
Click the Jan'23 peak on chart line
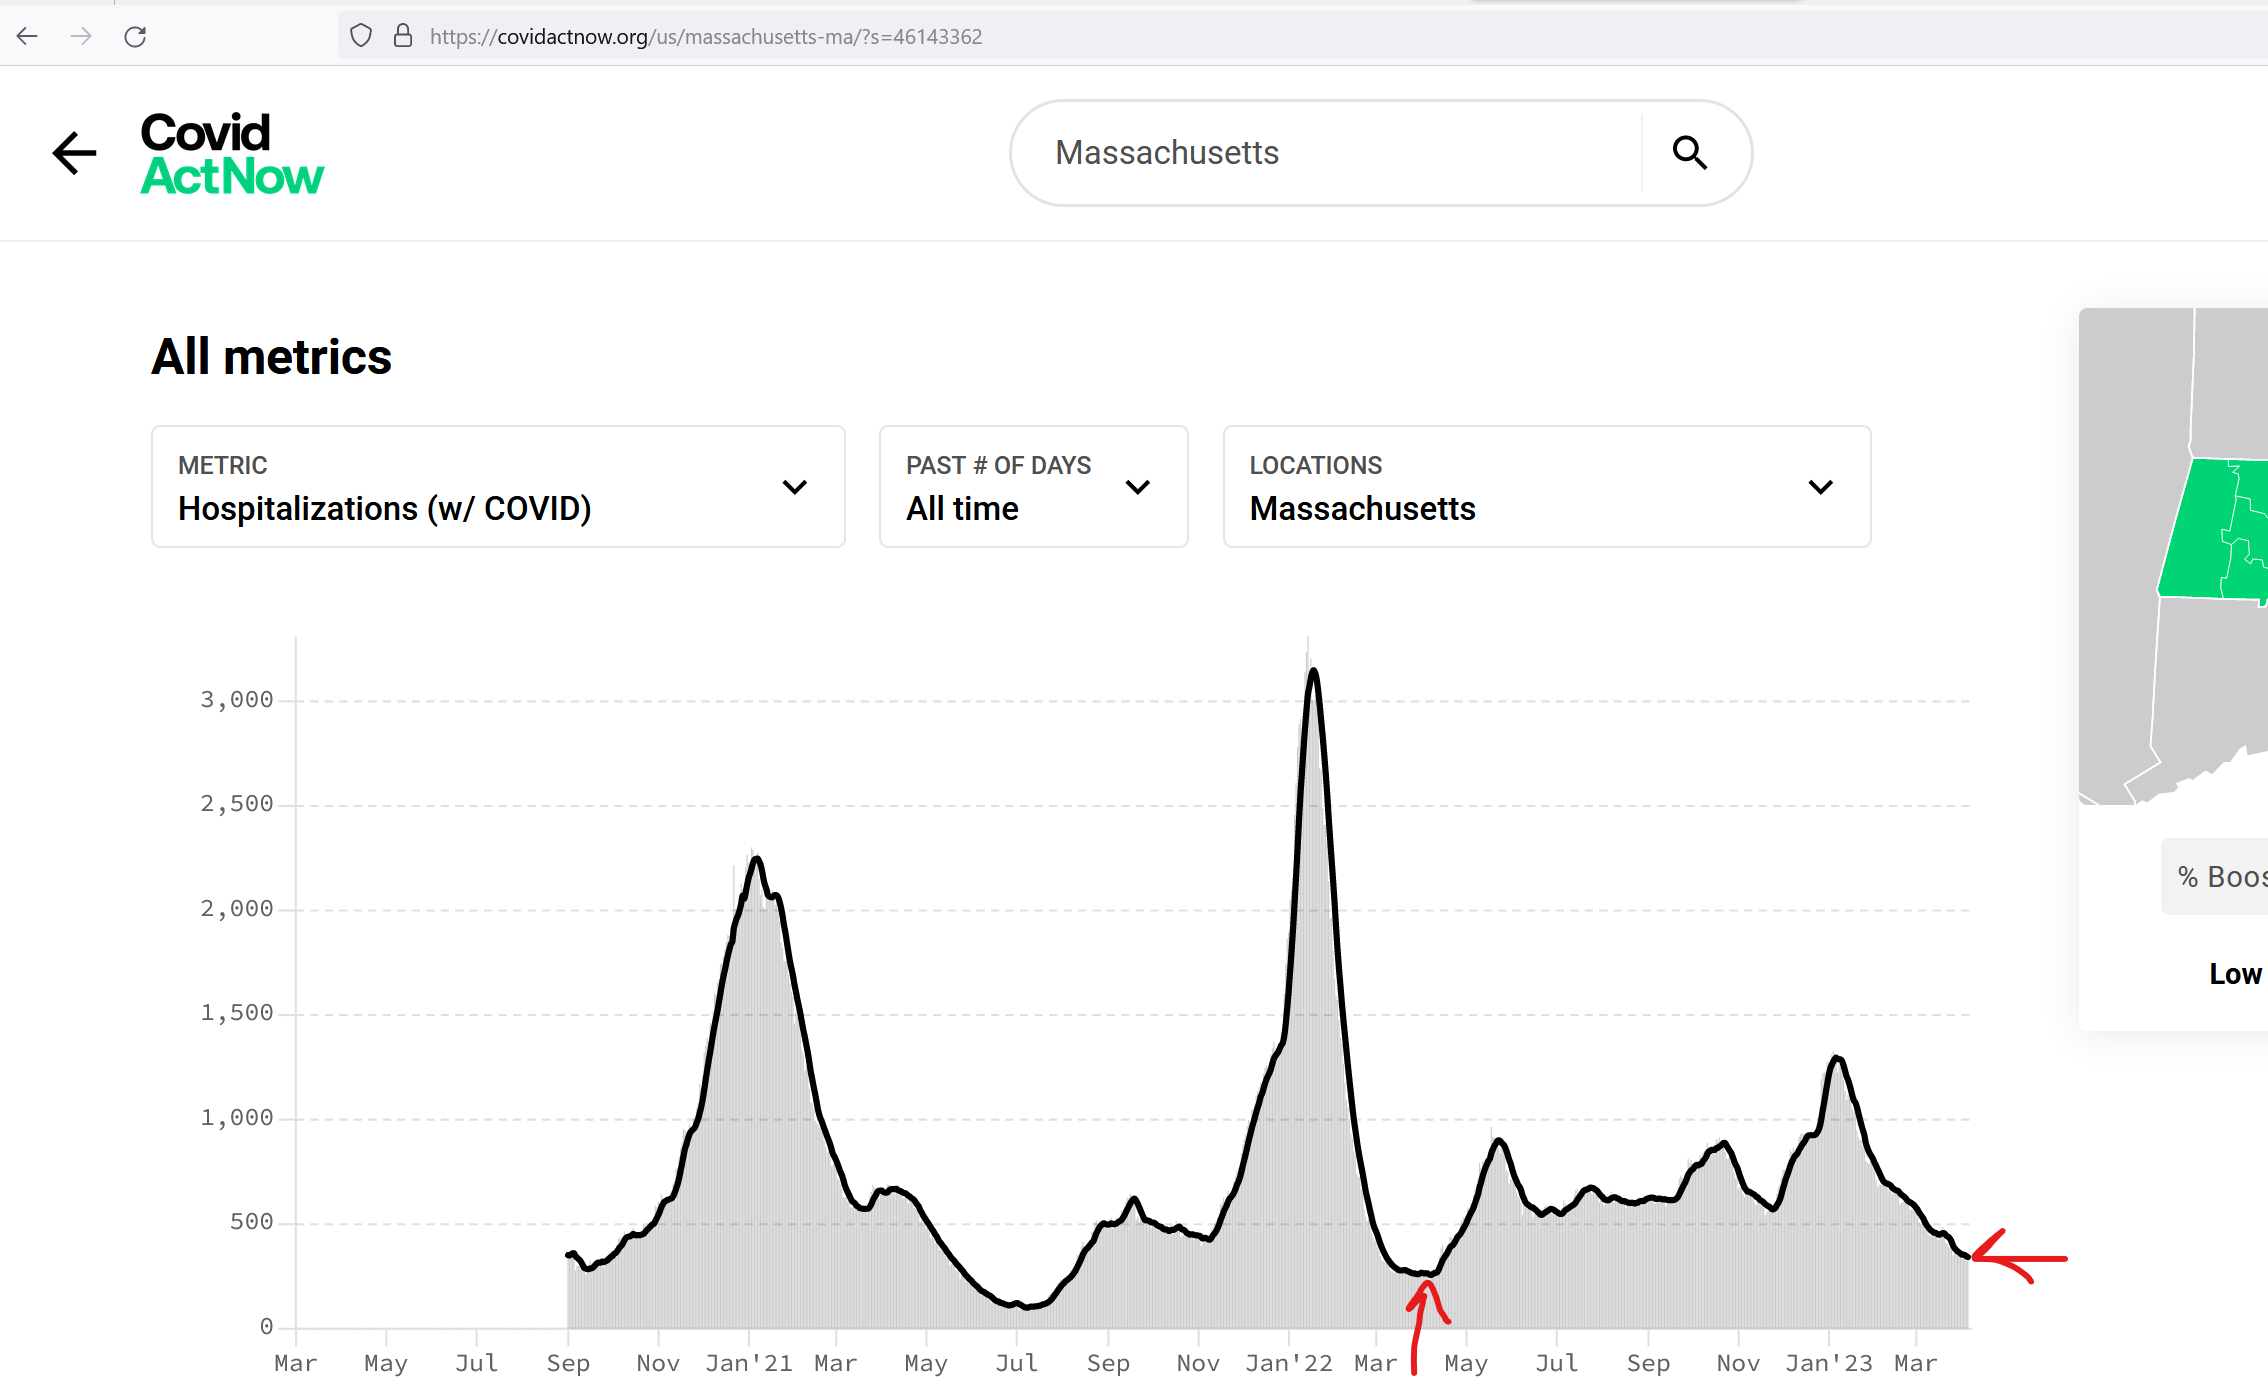pos(1837,1059)
